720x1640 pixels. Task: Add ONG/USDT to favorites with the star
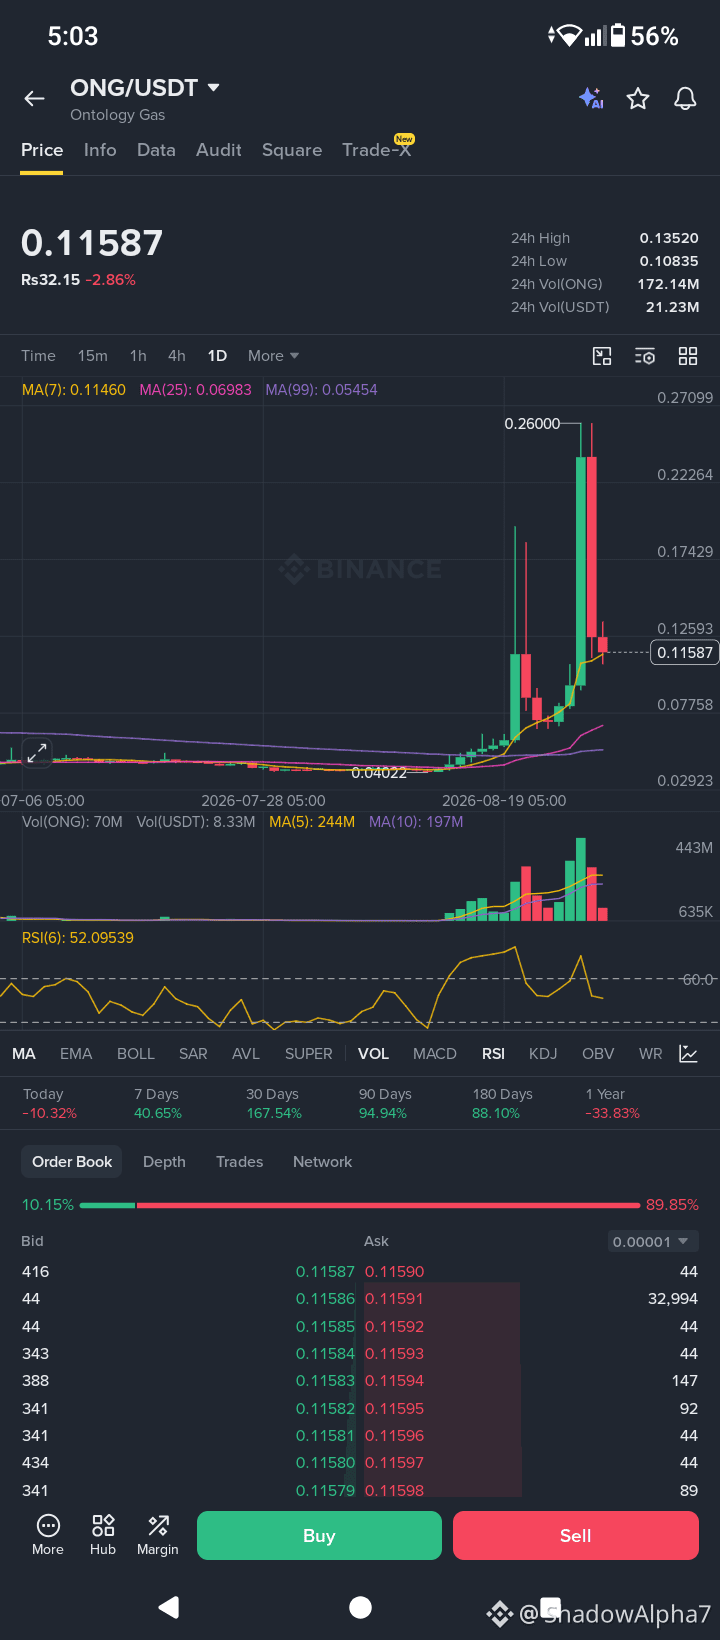click(x=638, y=98)
